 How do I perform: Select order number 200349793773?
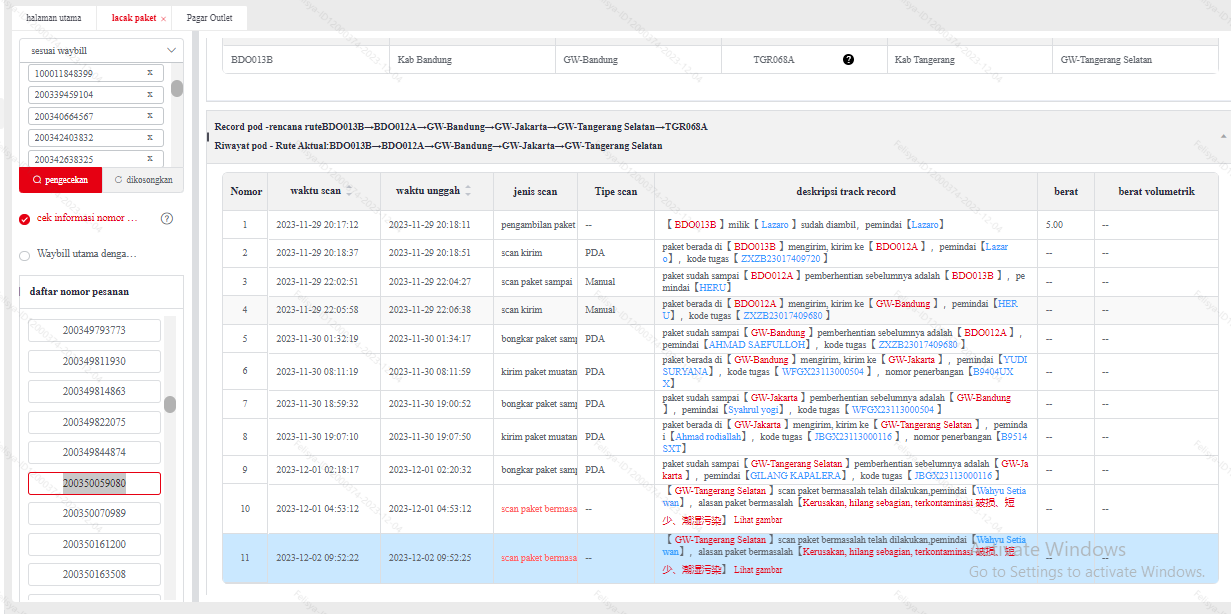click(x=94, y=330)
